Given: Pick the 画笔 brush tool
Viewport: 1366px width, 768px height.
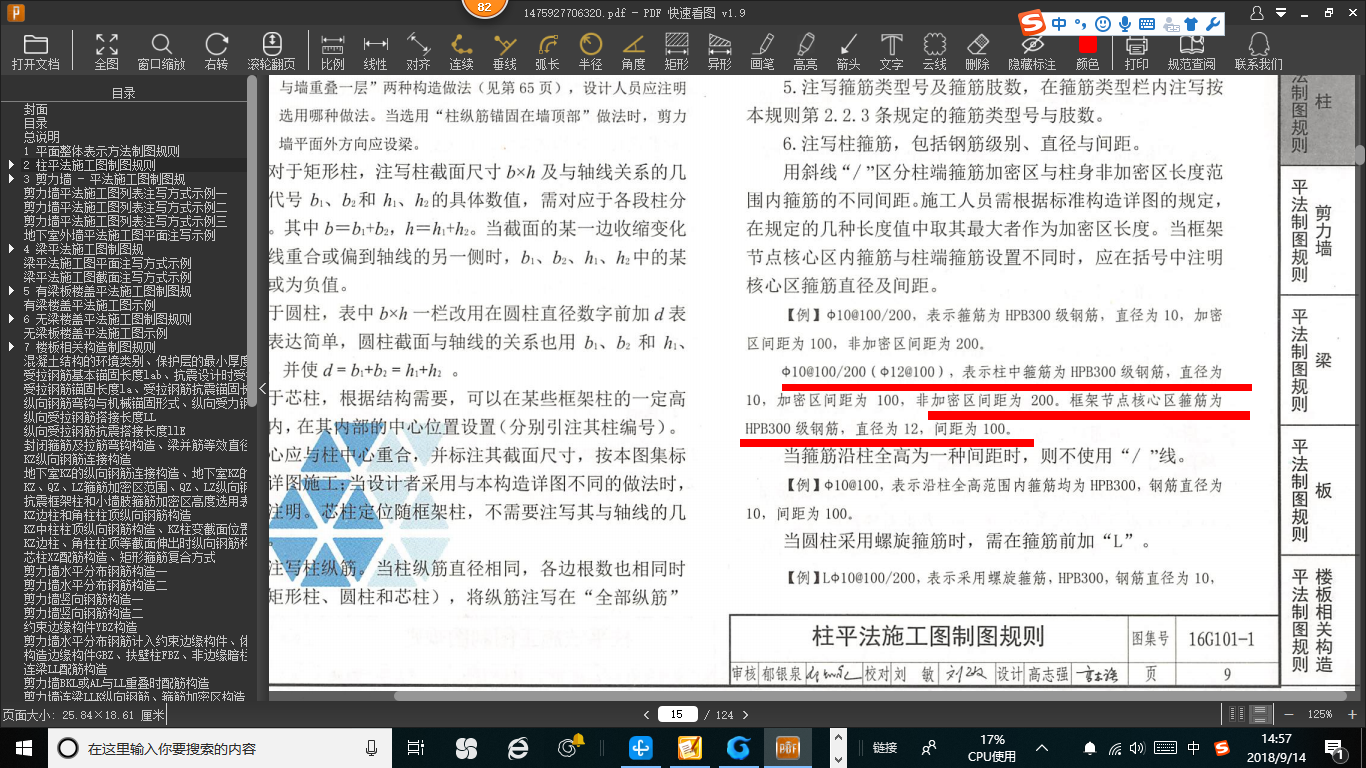Looking at the screenshot, I should (762, 52).
